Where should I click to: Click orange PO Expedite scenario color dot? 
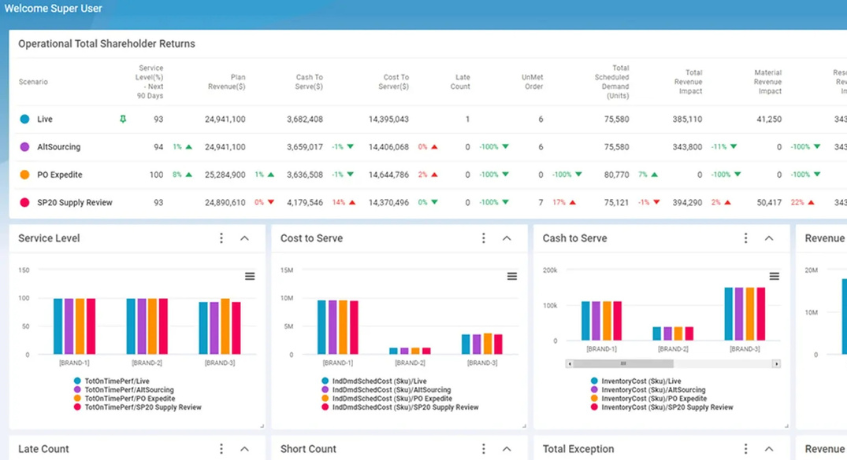[25, 175]
